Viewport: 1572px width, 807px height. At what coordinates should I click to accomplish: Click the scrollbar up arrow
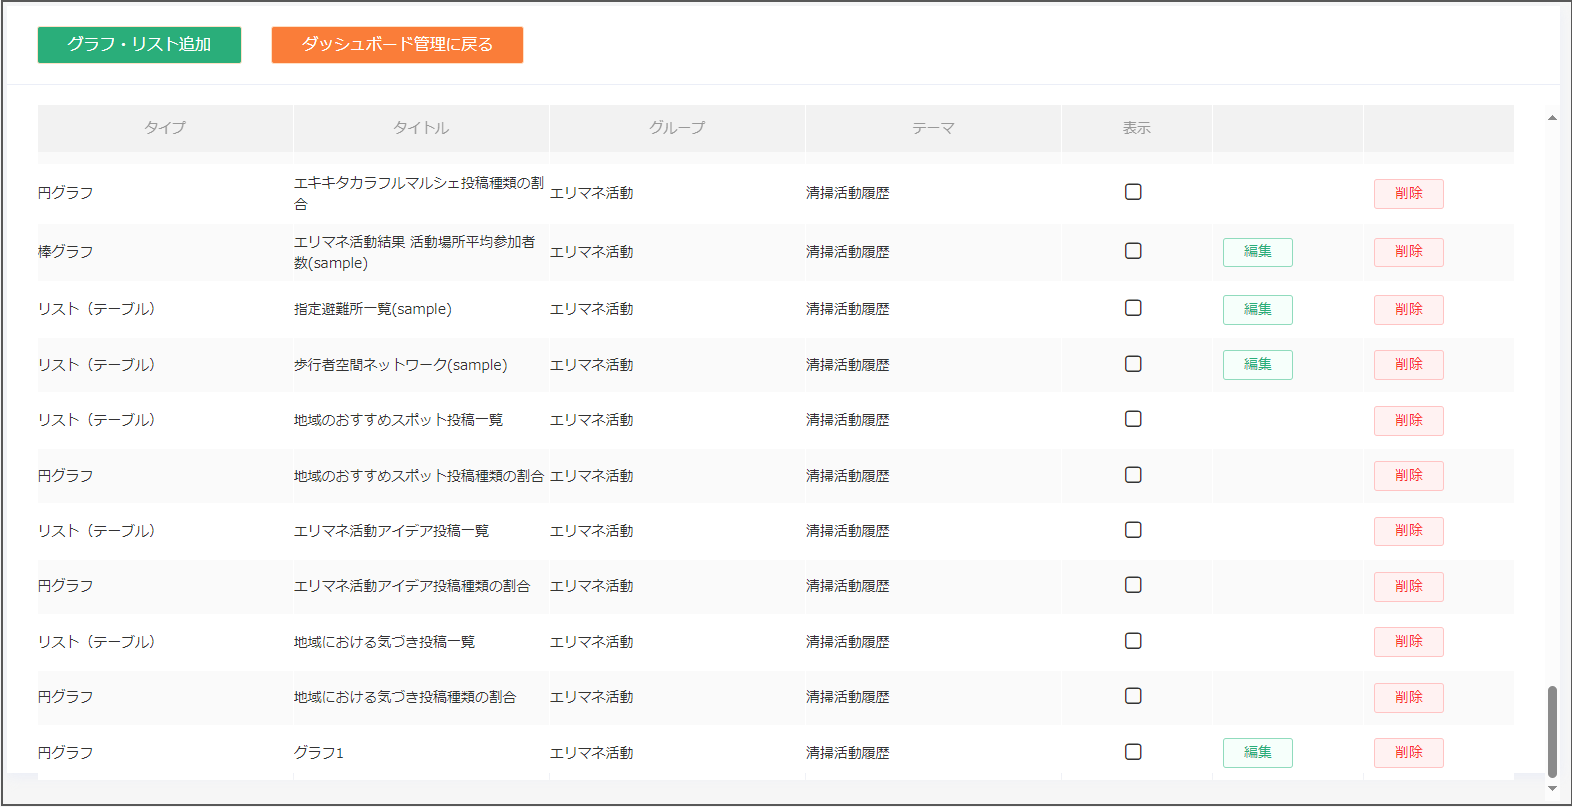coord(1552,118)
